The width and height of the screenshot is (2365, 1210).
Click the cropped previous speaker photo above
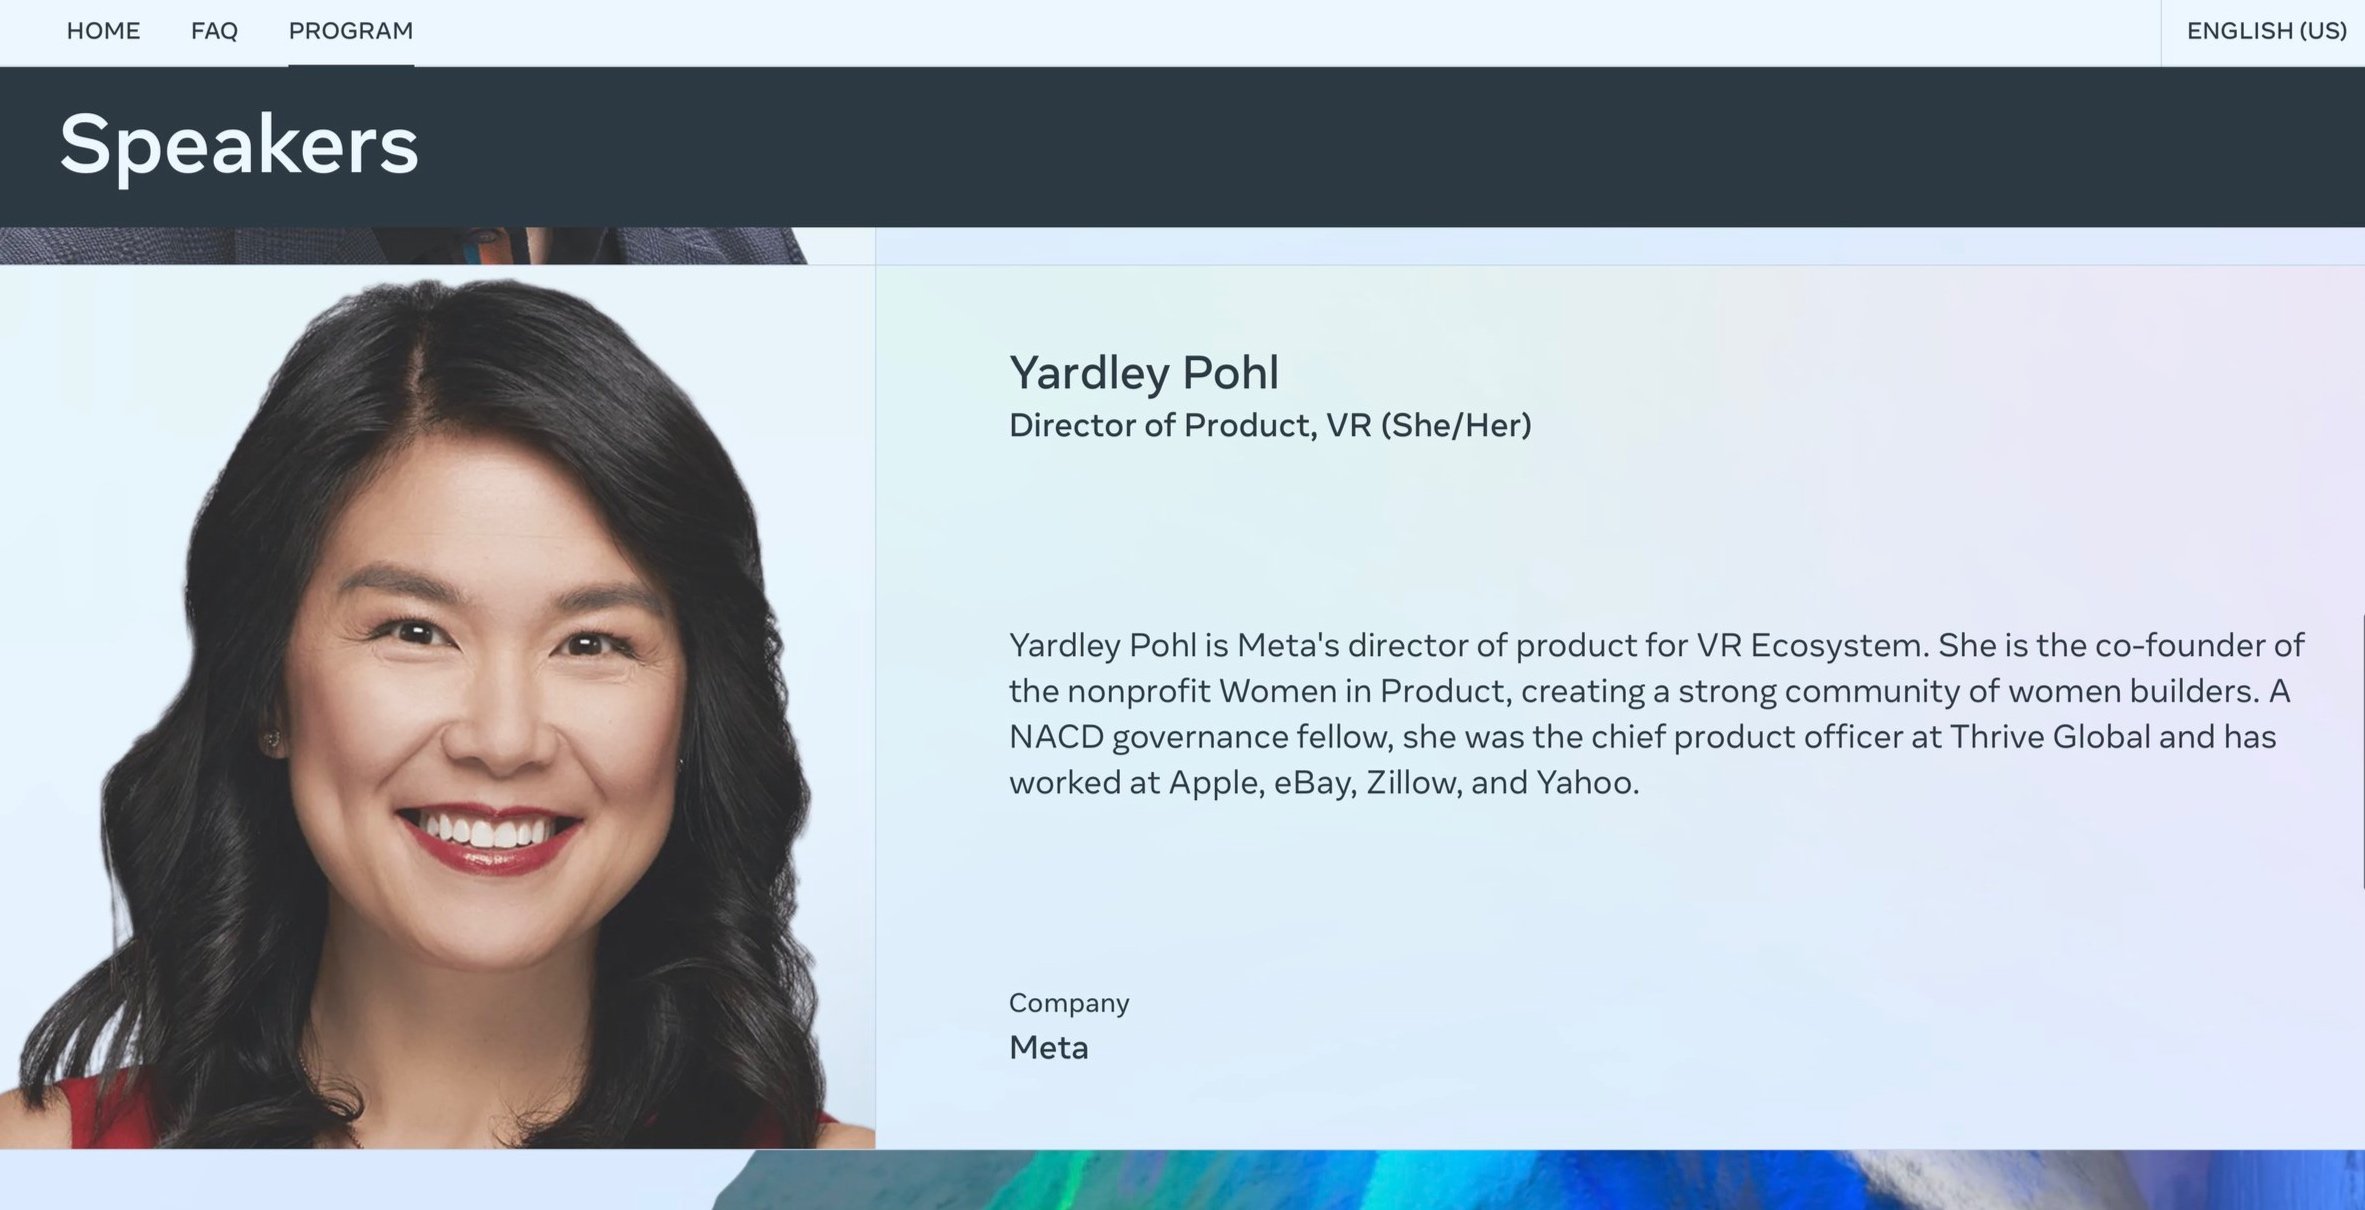[x=404, y=246]
